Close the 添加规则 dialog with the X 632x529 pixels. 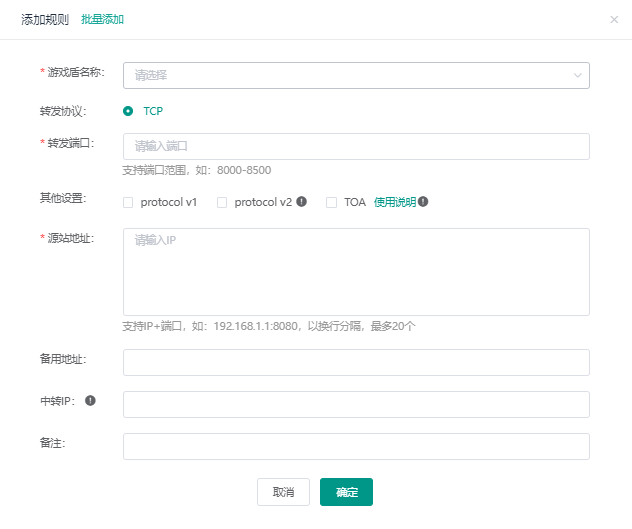click(x=614, y=19)
